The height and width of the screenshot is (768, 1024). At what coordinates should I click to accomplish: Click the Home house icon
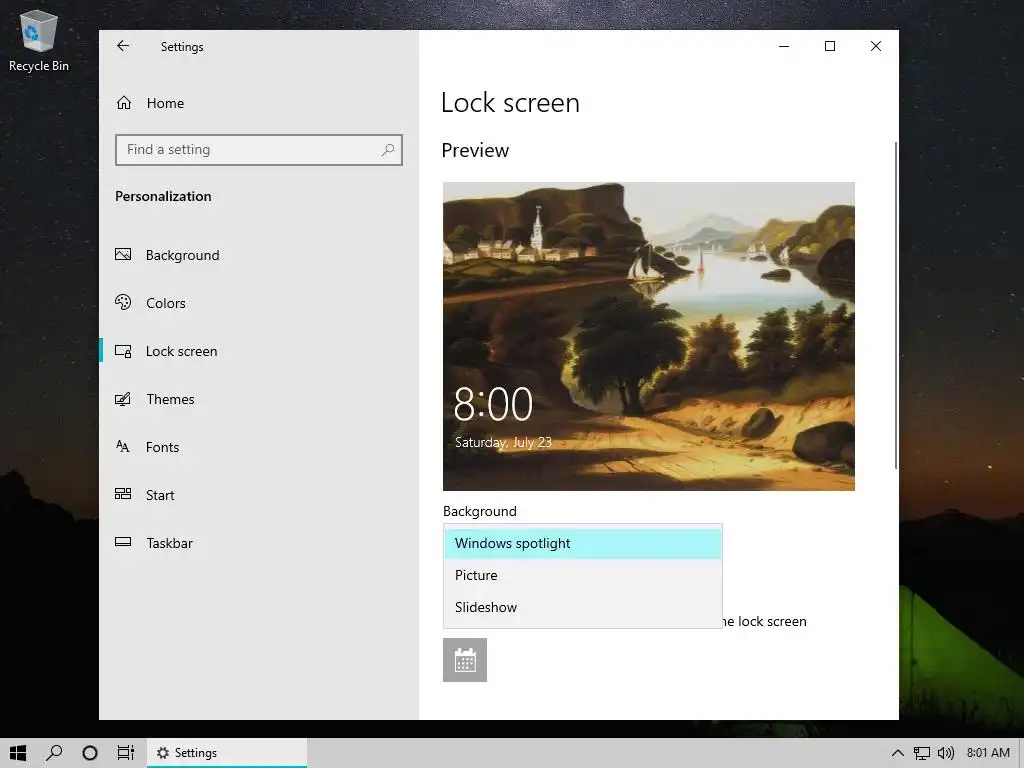(124, 103)
